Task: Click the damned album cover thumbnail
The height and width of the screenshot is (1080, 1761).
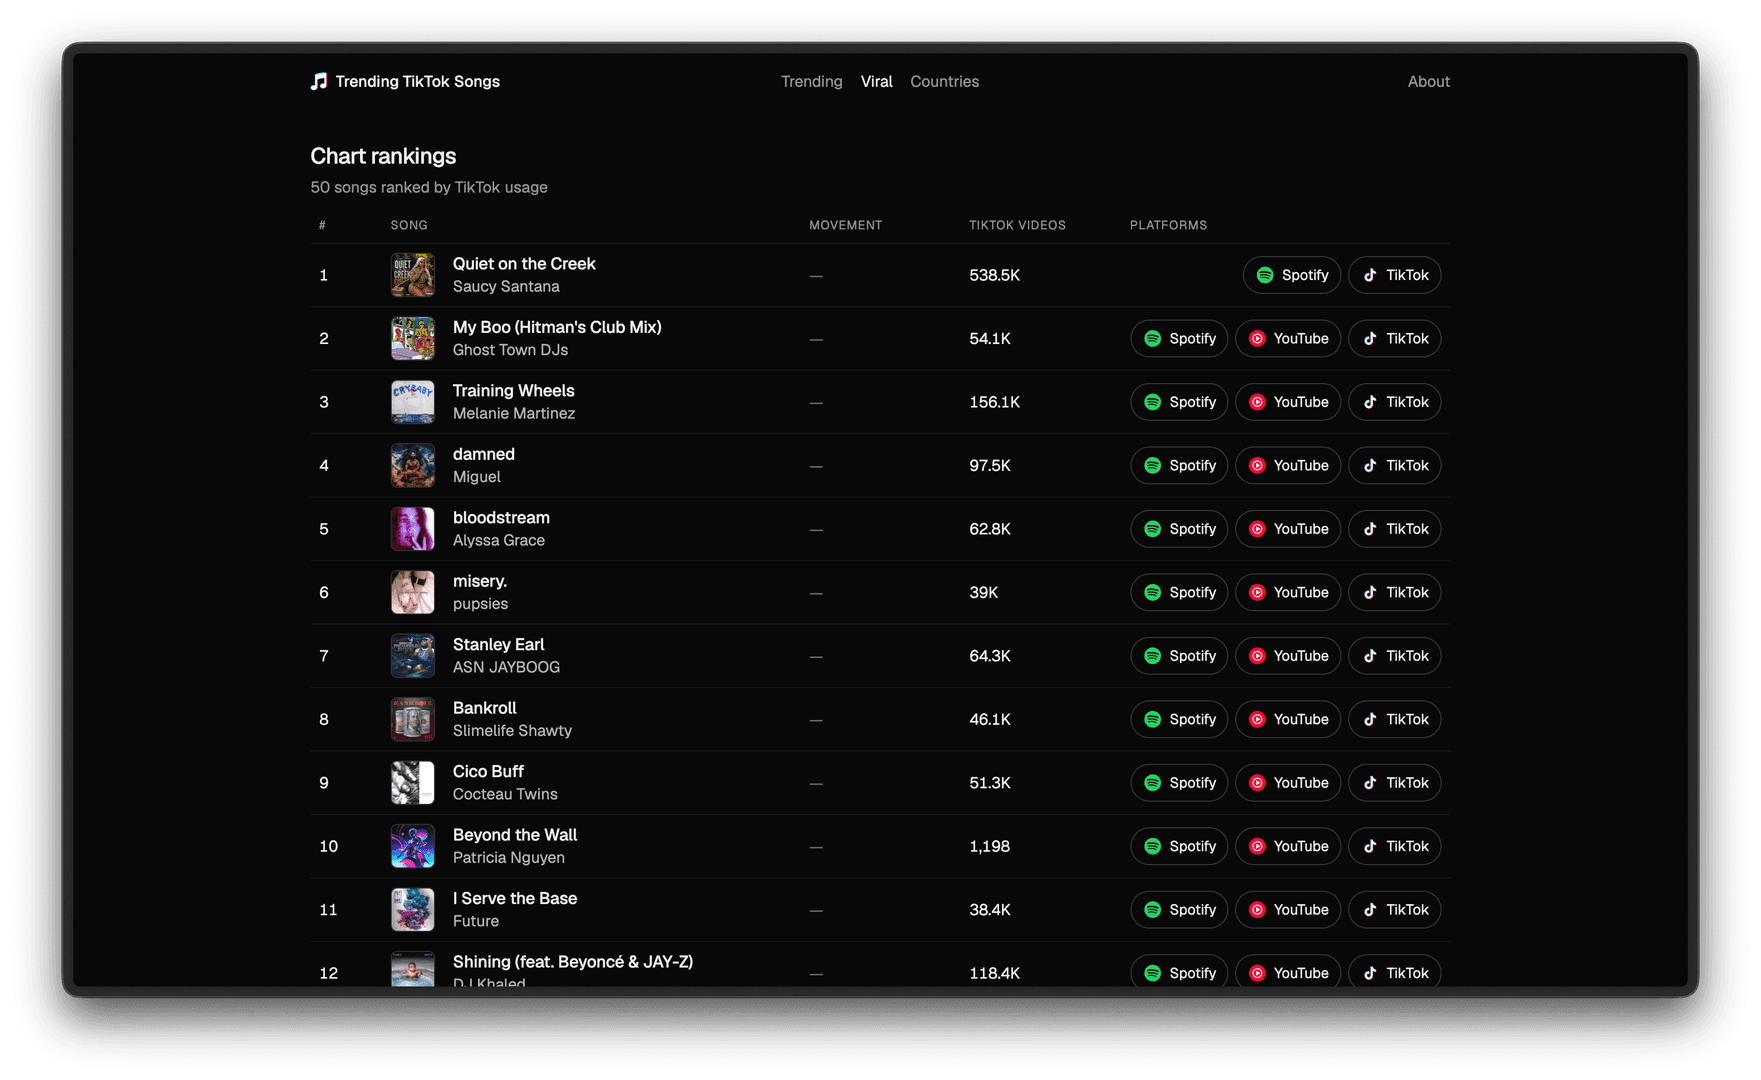Action: coord(412,466)
